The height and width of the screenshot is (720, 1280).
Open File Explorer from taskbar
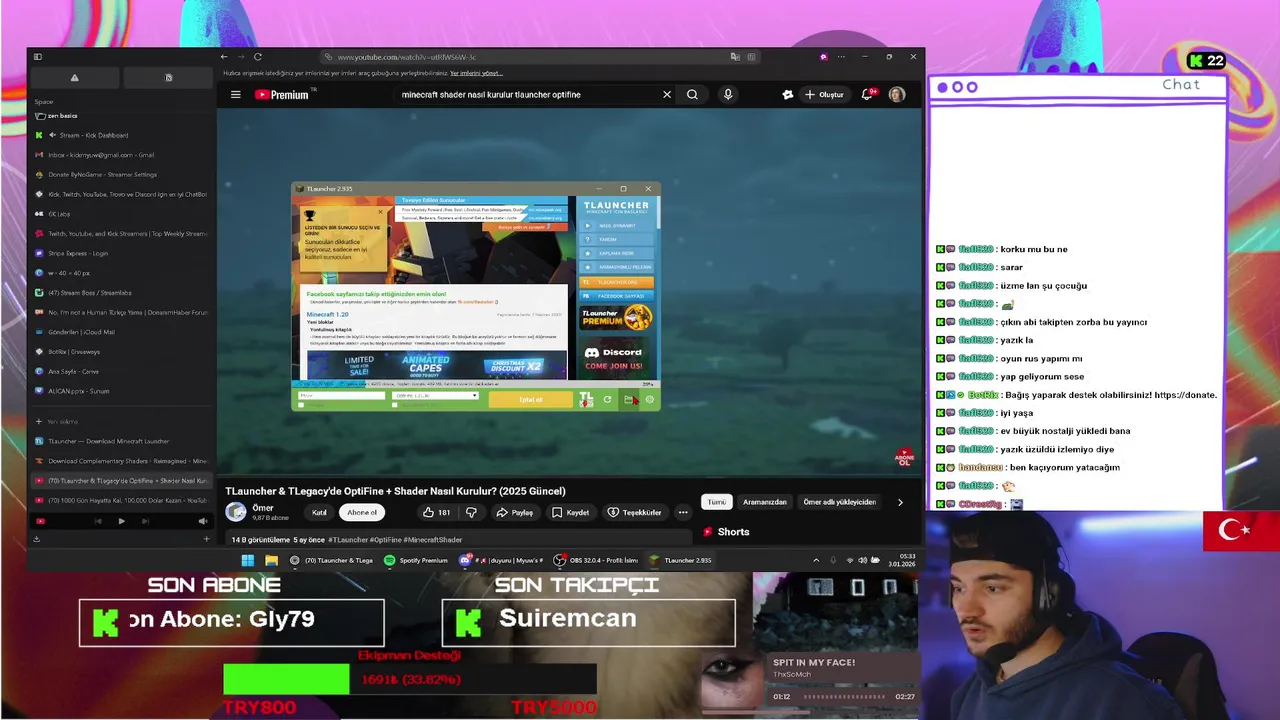click(271, 560)
